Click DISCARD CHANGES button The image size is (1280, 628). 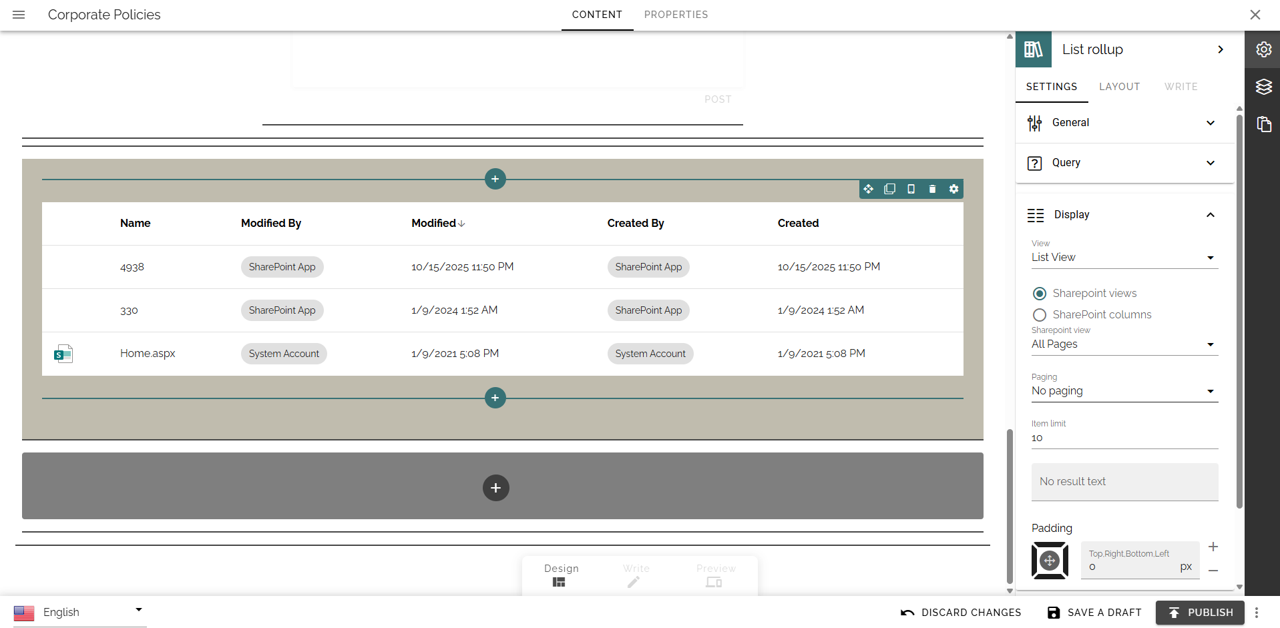(x=961, y=613)
